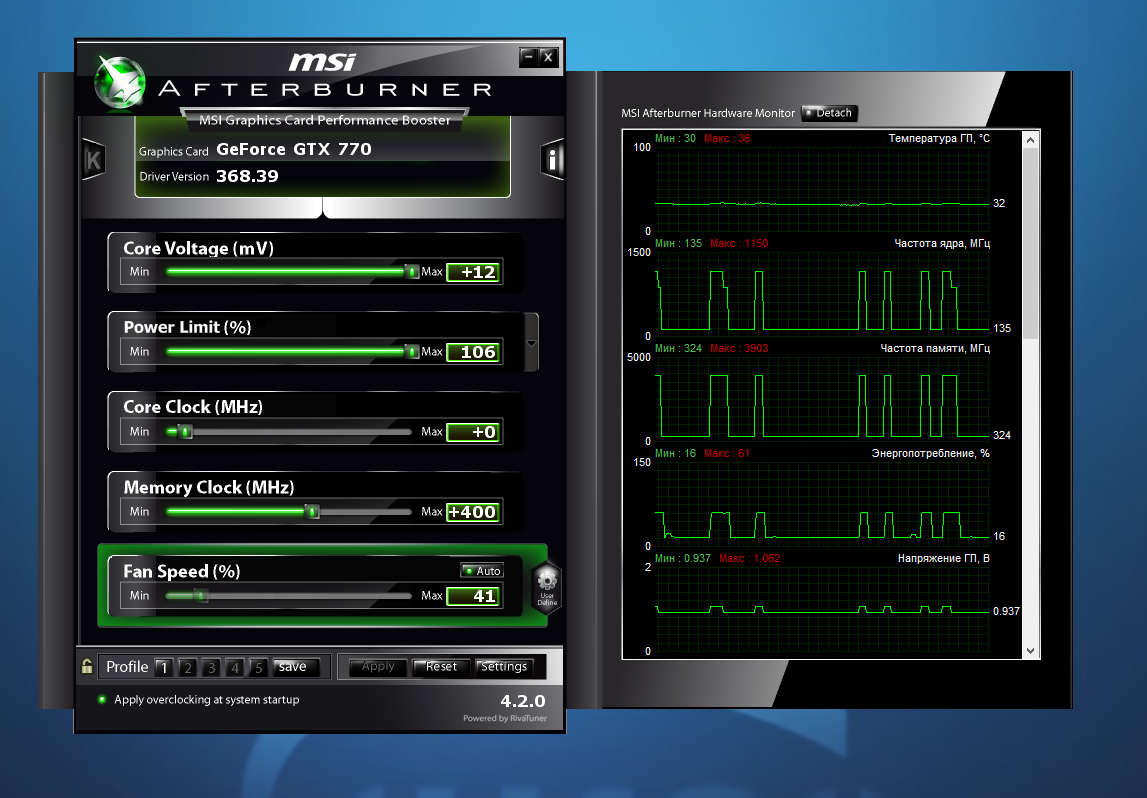This screenshot has height=798, width=1147.
Task: Click the Температура ГП graph
Action: (822, 189)
